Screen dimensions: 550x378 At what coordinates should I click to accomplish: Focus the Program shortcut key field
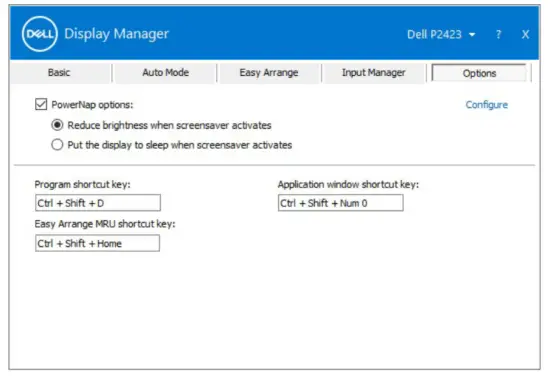[x=98, y=203]
